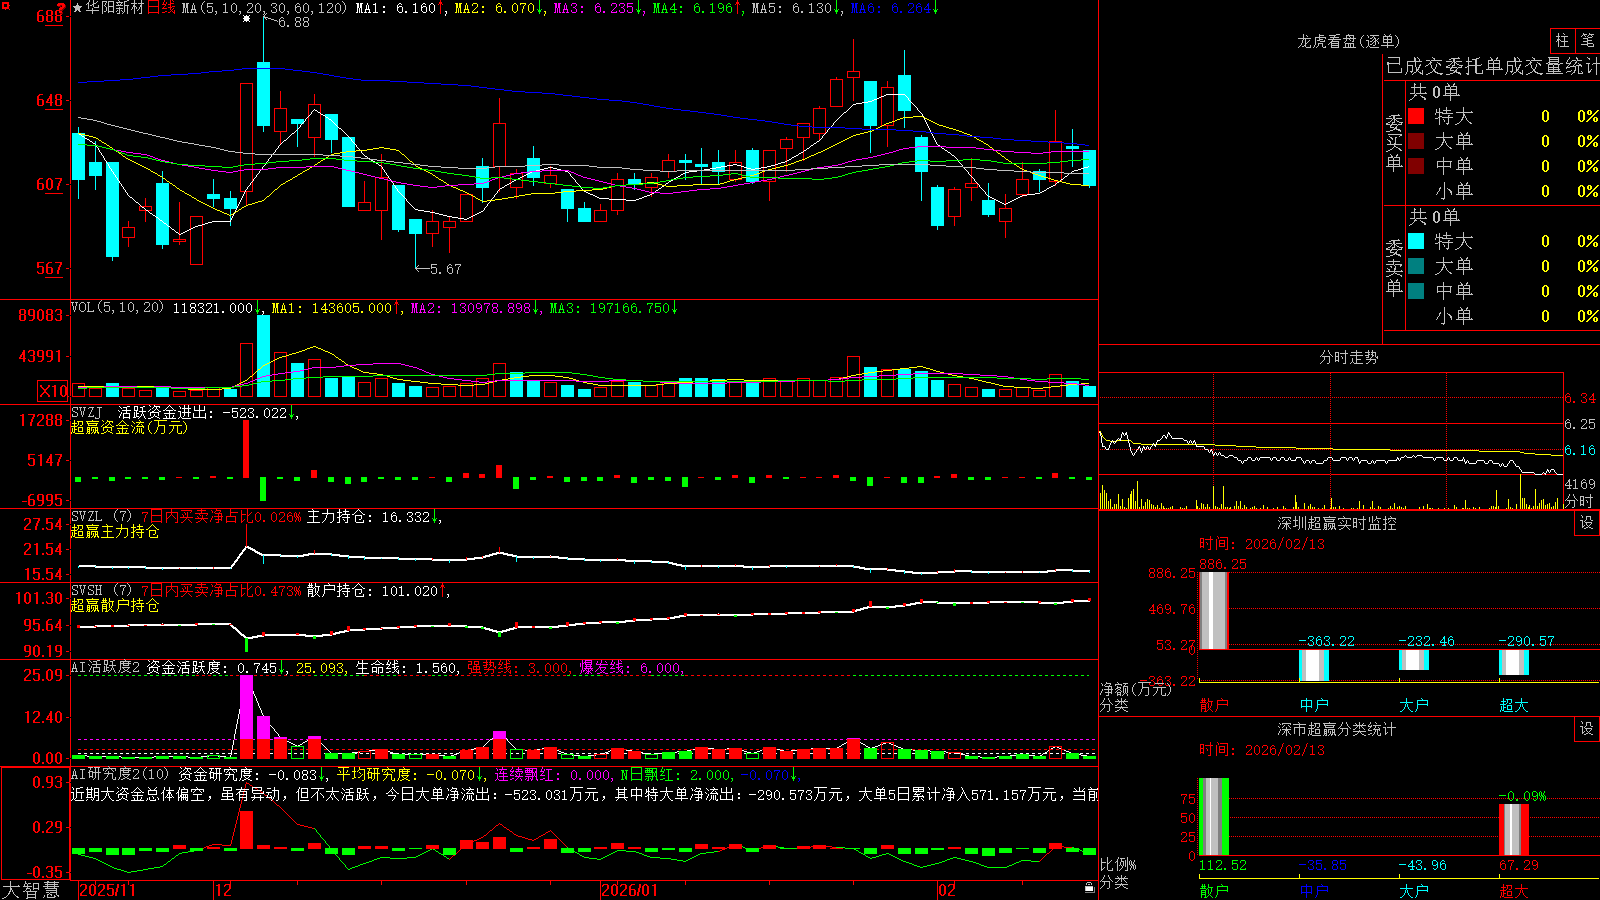Open the SVSH (7) indicator label
Viewport: 1600px width, 900px height.
[x=101, y=591]
